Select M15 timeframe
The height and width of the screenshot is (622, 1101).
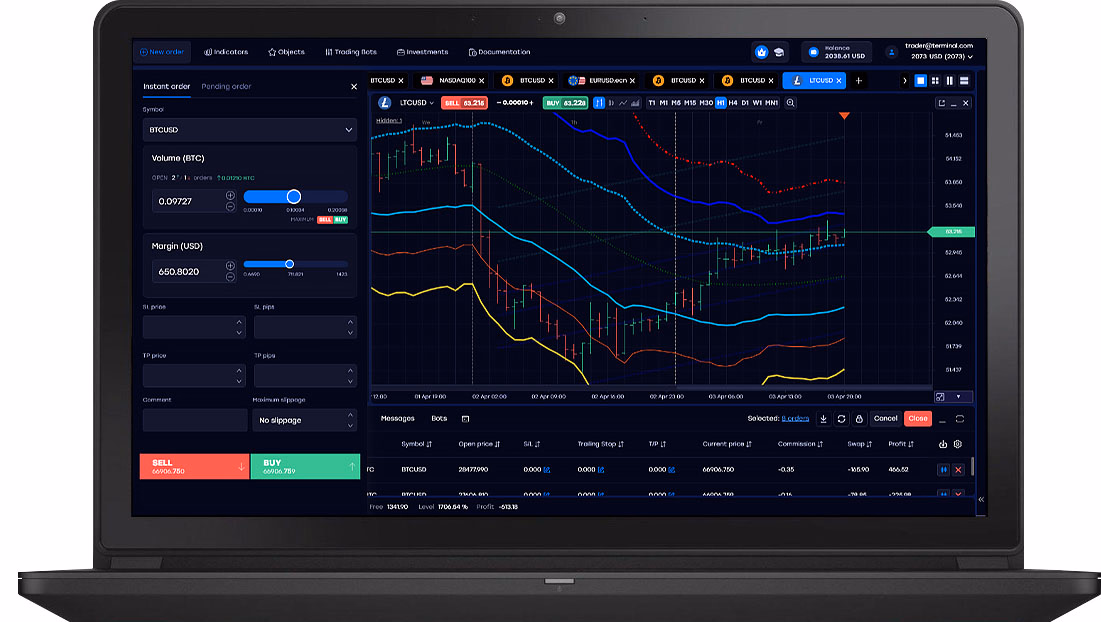point(690,102)
